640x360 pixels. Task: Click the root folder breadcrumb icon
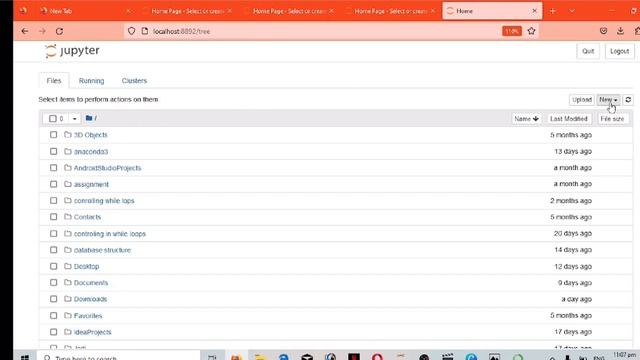tap(89, 118)
